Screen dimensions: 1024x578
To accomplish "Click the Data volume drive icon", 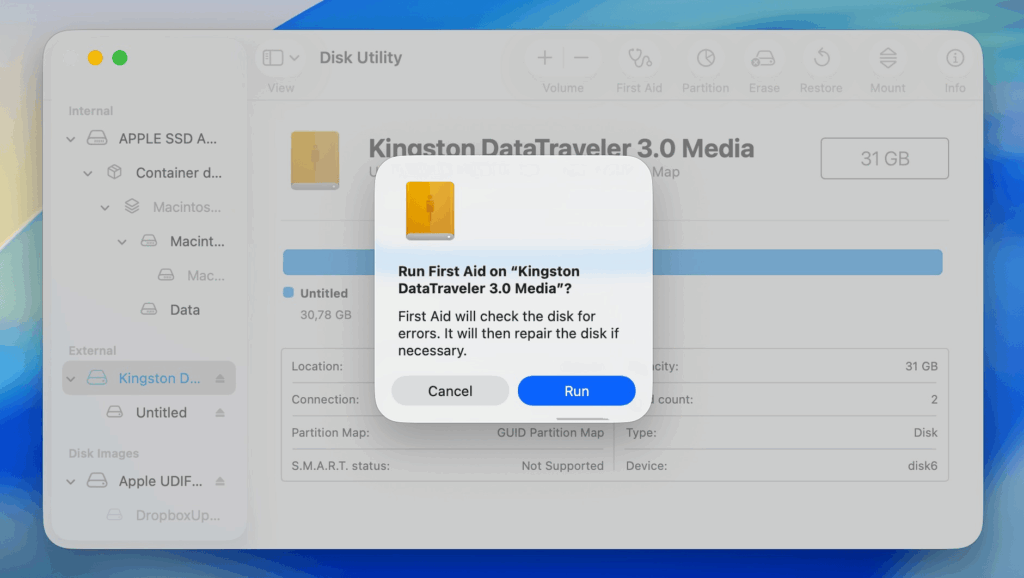I will coord(149,309).
